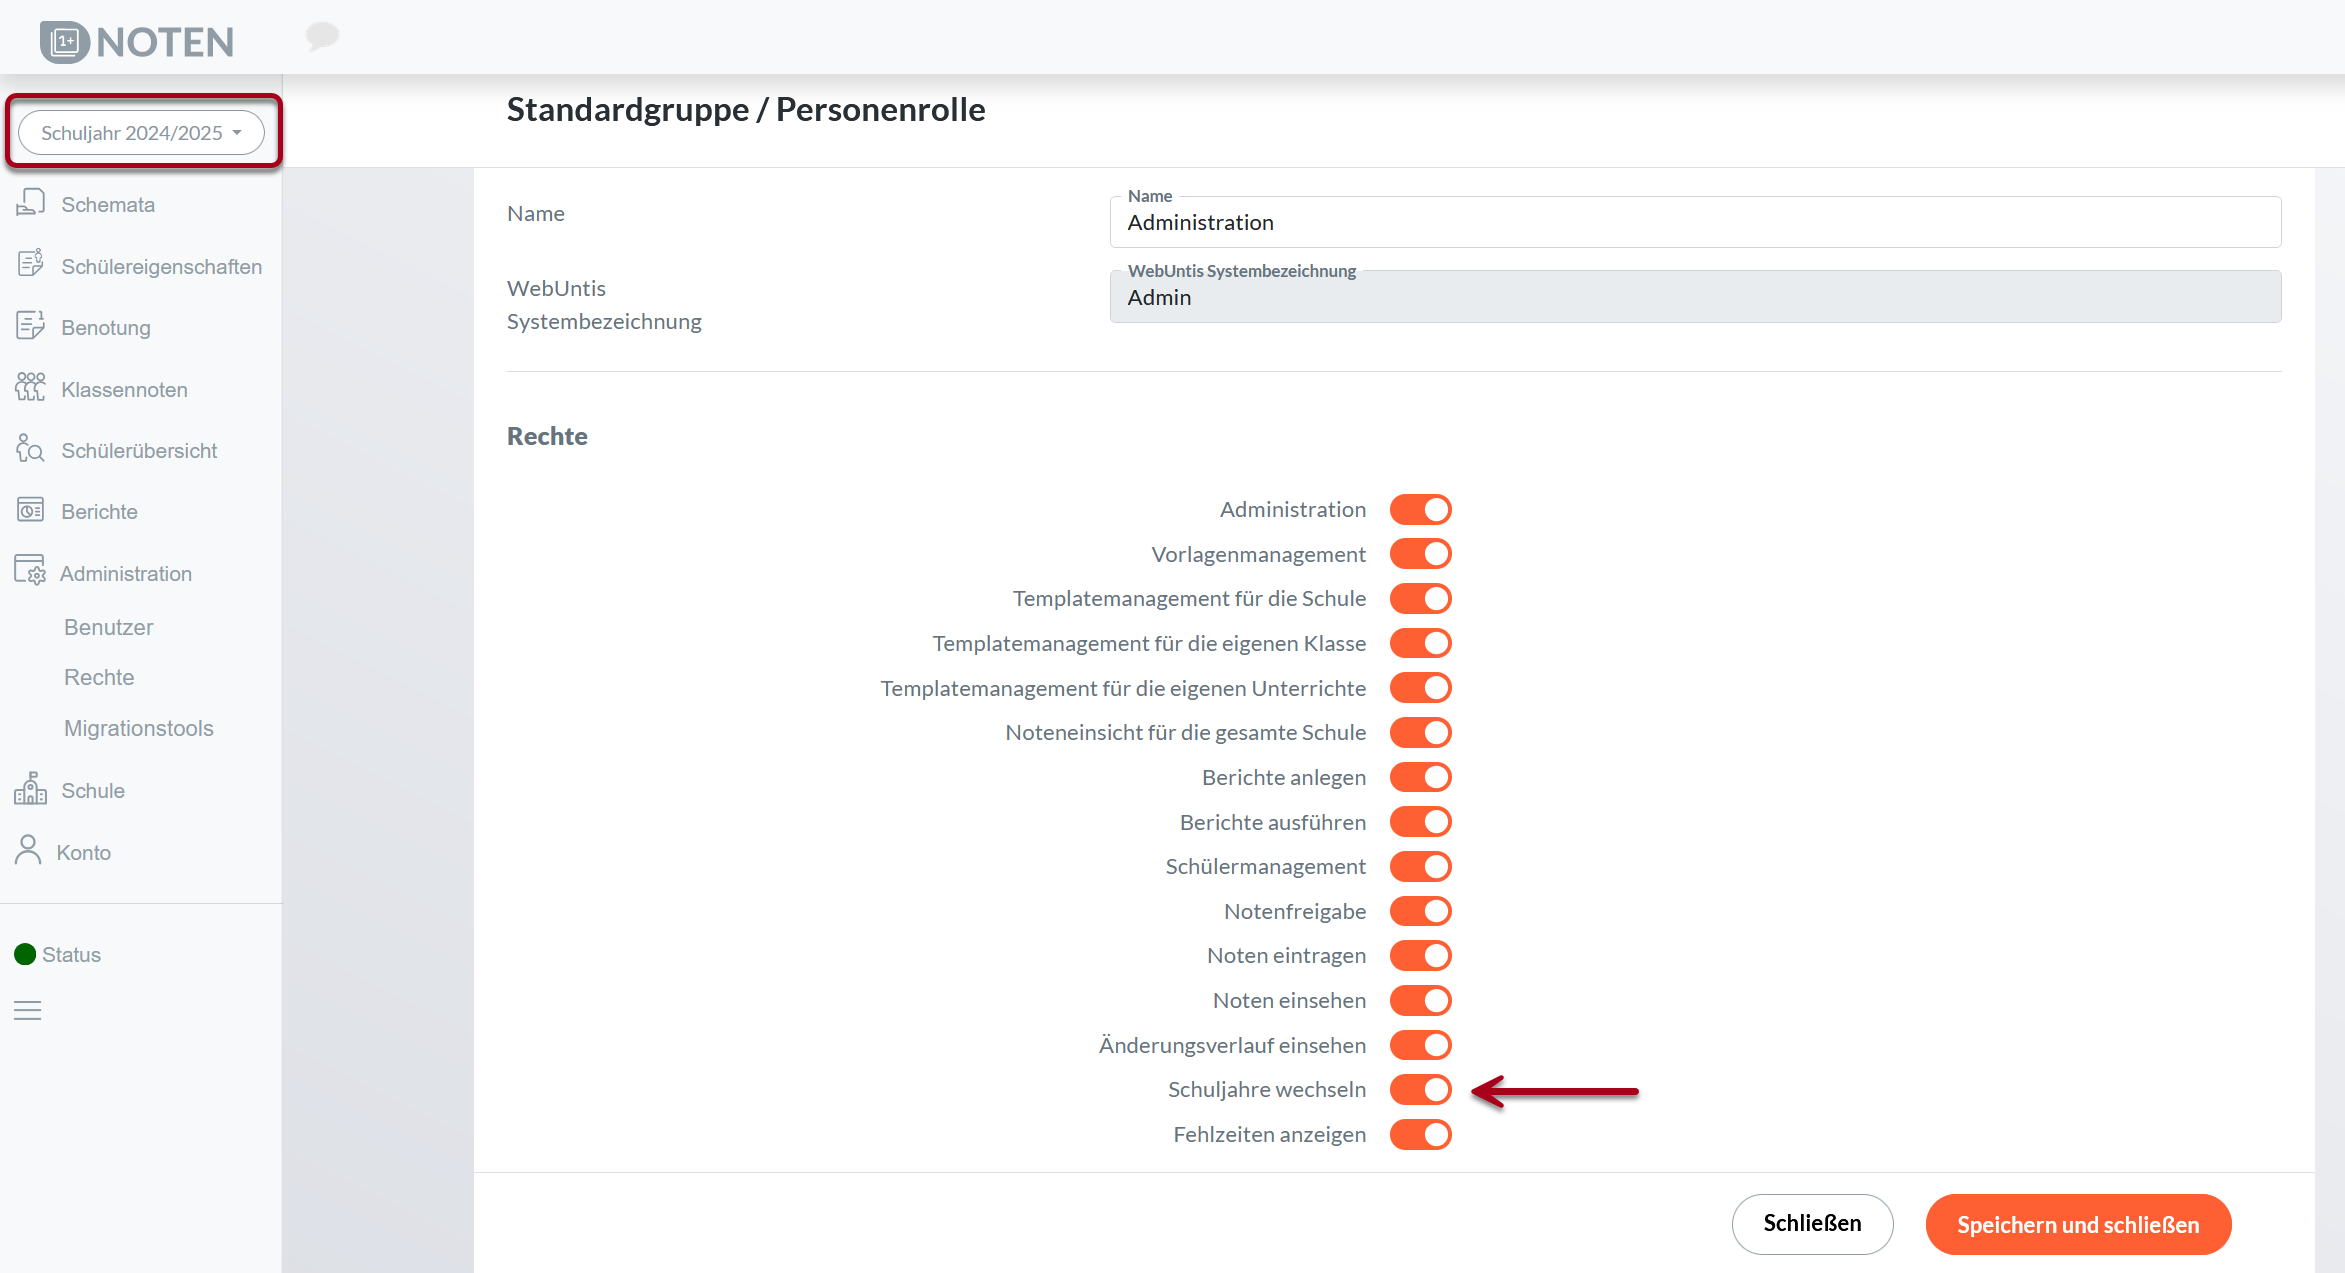Open the Migrationstools submenu item
The width and height of the screenshot is (2345, 1273).
tap(138, 728)
